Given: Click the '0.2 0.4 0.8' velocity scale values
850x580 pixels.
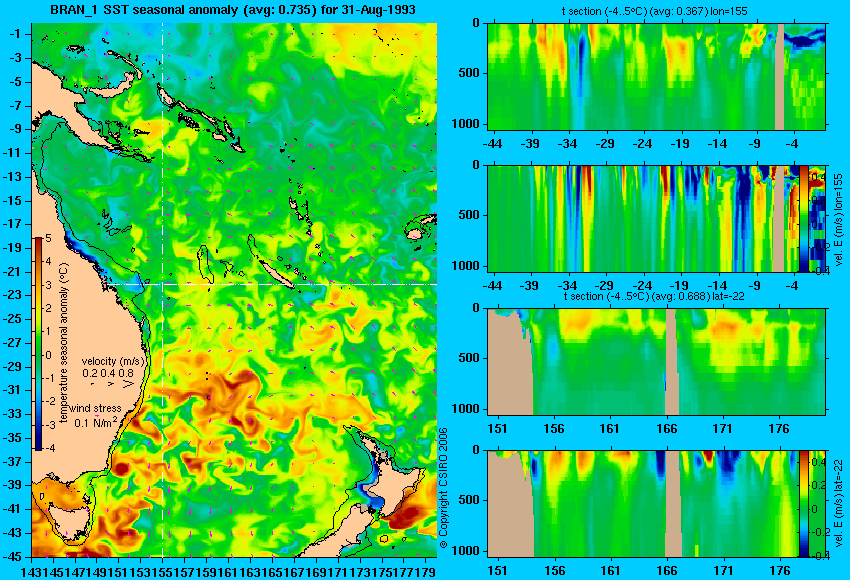Looking at the screenshot, I should coord(108,373).
